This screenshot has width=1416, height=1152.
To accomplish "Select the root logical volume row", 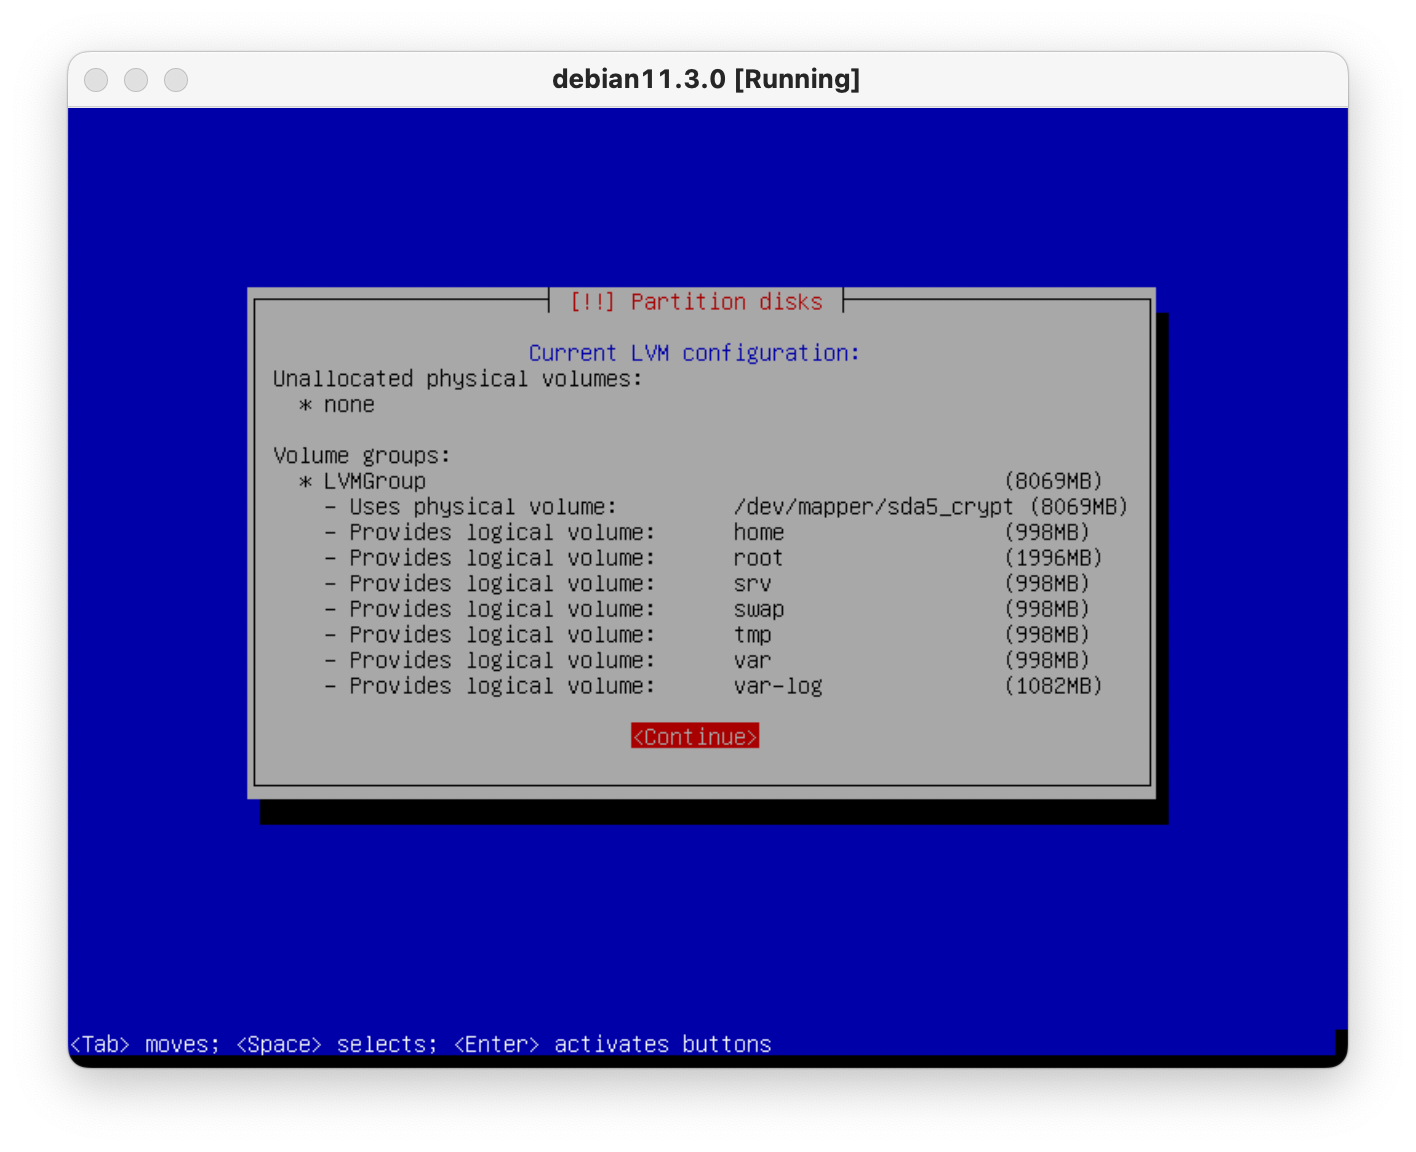I will point(757,558).
